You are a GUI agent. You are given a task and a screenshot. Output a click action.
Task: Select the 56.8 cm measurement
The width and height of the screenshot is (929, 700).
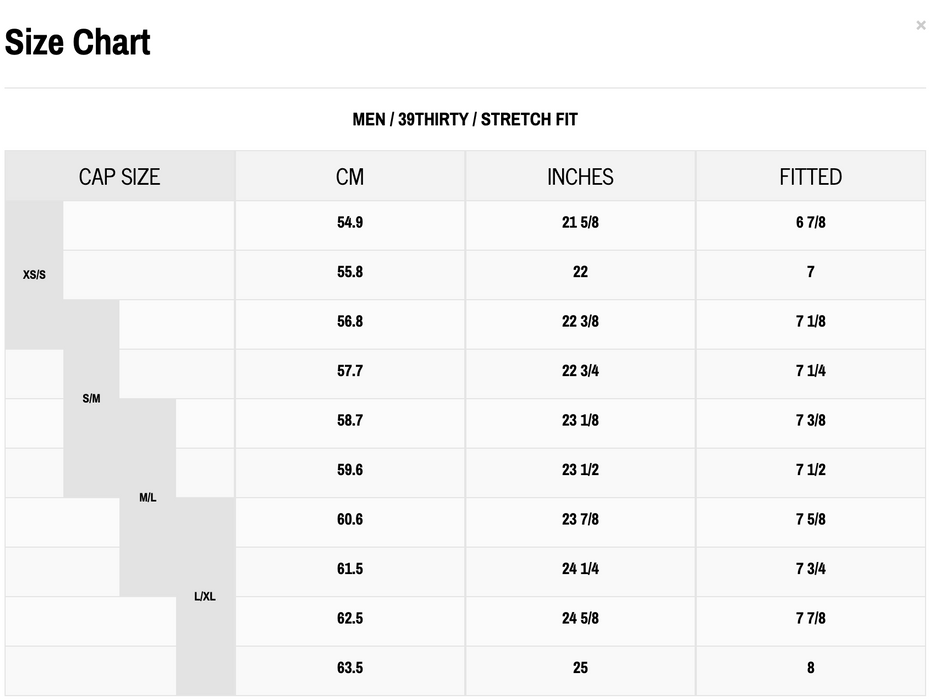pyautogui.click(x=350, y=321)
